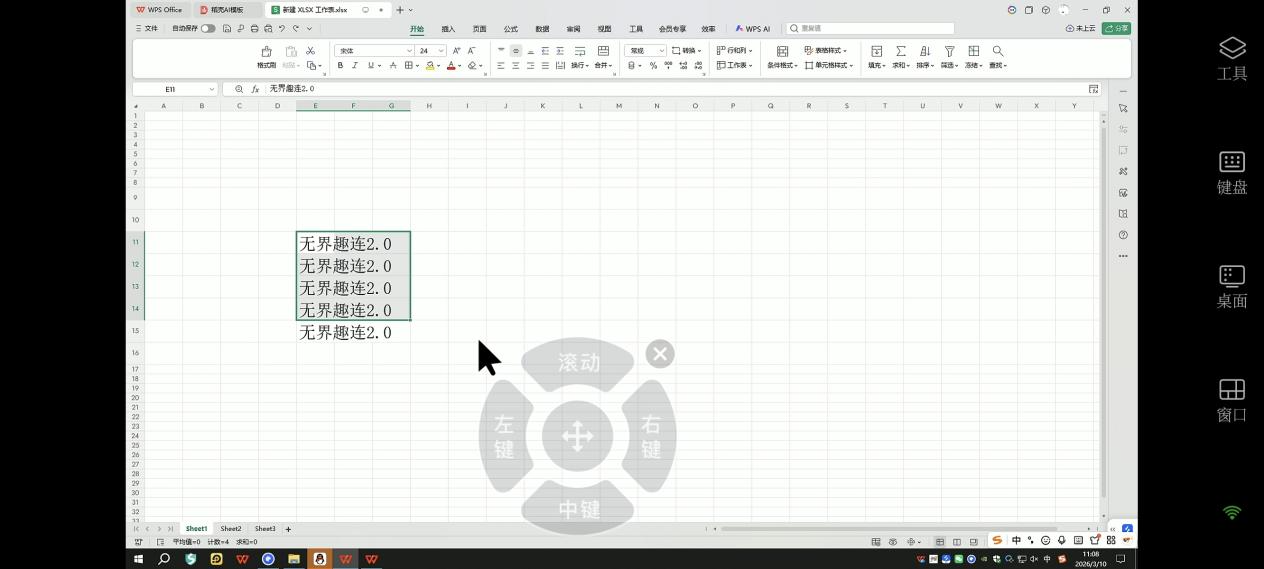This screenshot has width=1264, height=569.
Task: Toggle bold formatting
Action: tap(340, 66)
